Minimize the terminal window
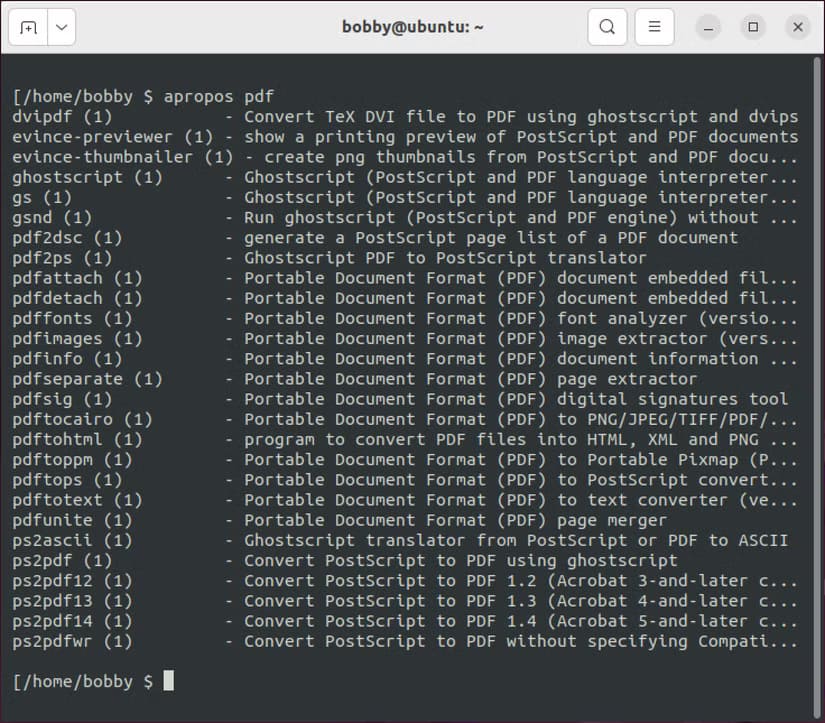The width and height of the screenshot is (825, 723). click(709, 27)
